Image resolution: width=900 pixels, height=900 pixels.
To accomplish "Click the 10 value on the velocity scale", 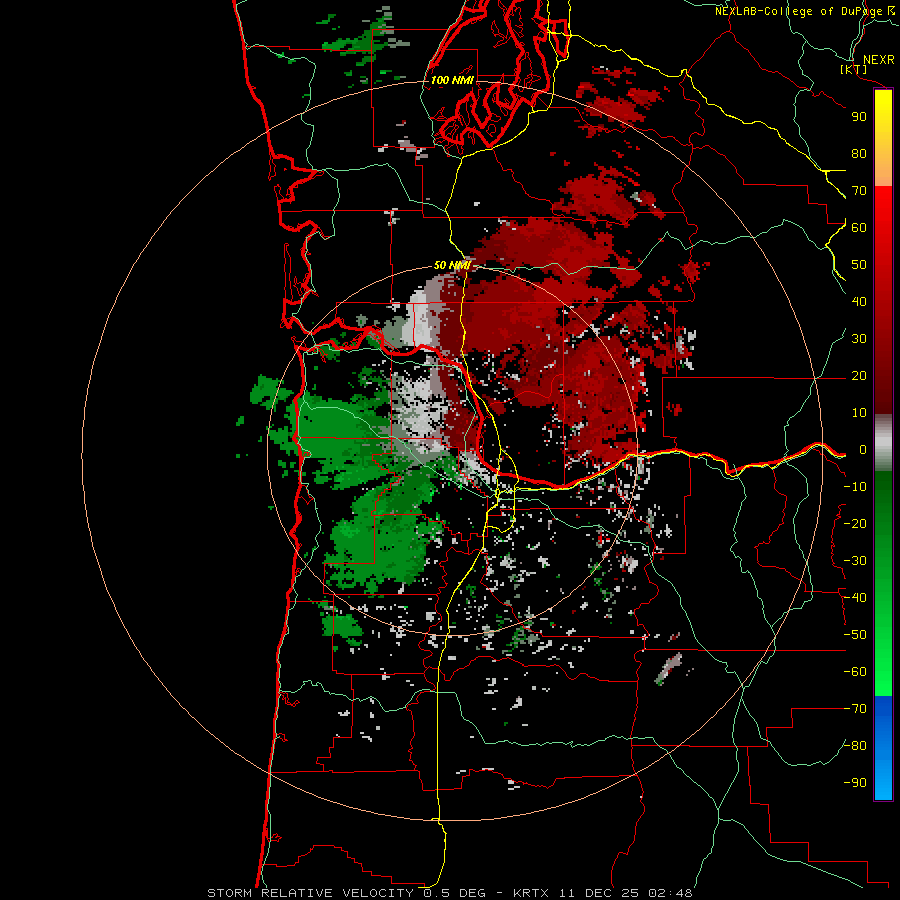I will click(x=859, y=413).
